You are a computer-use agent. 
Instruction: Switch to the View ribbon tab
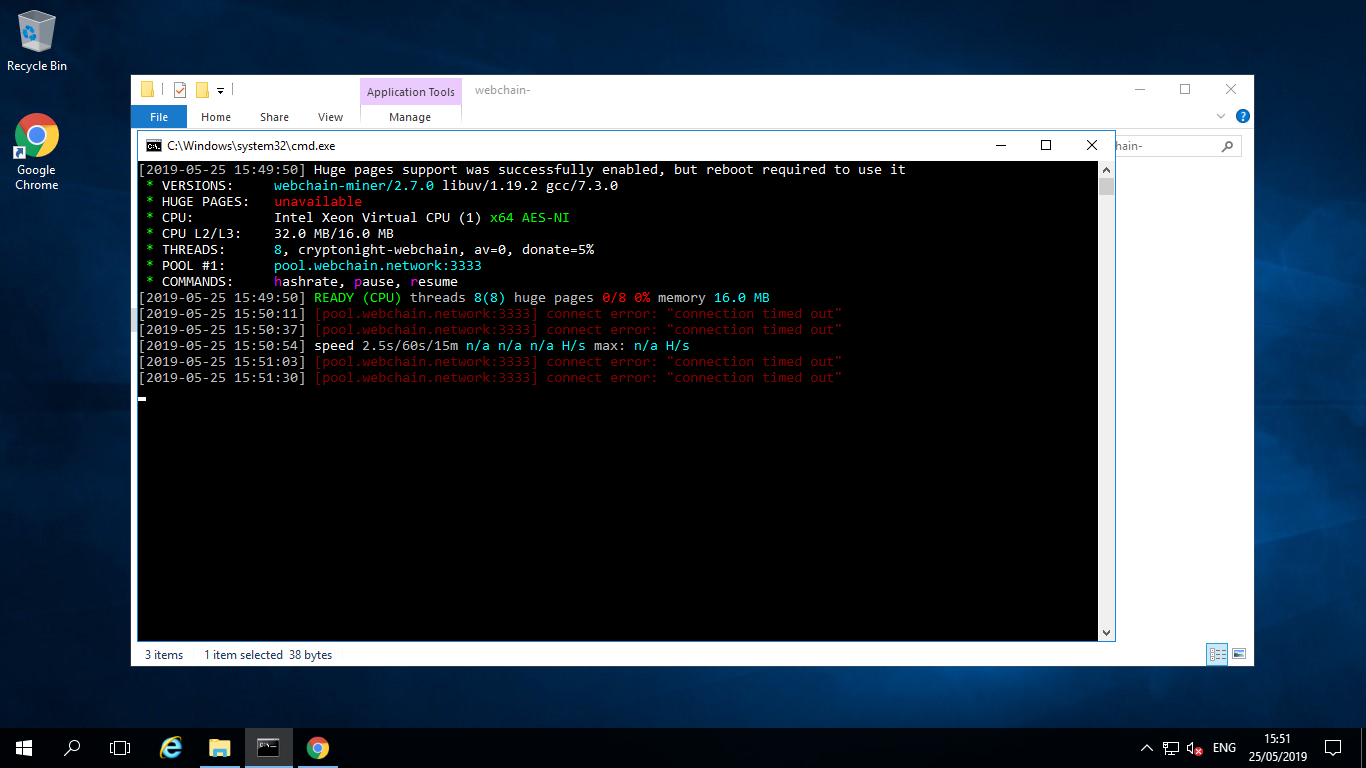pos(330,117)
